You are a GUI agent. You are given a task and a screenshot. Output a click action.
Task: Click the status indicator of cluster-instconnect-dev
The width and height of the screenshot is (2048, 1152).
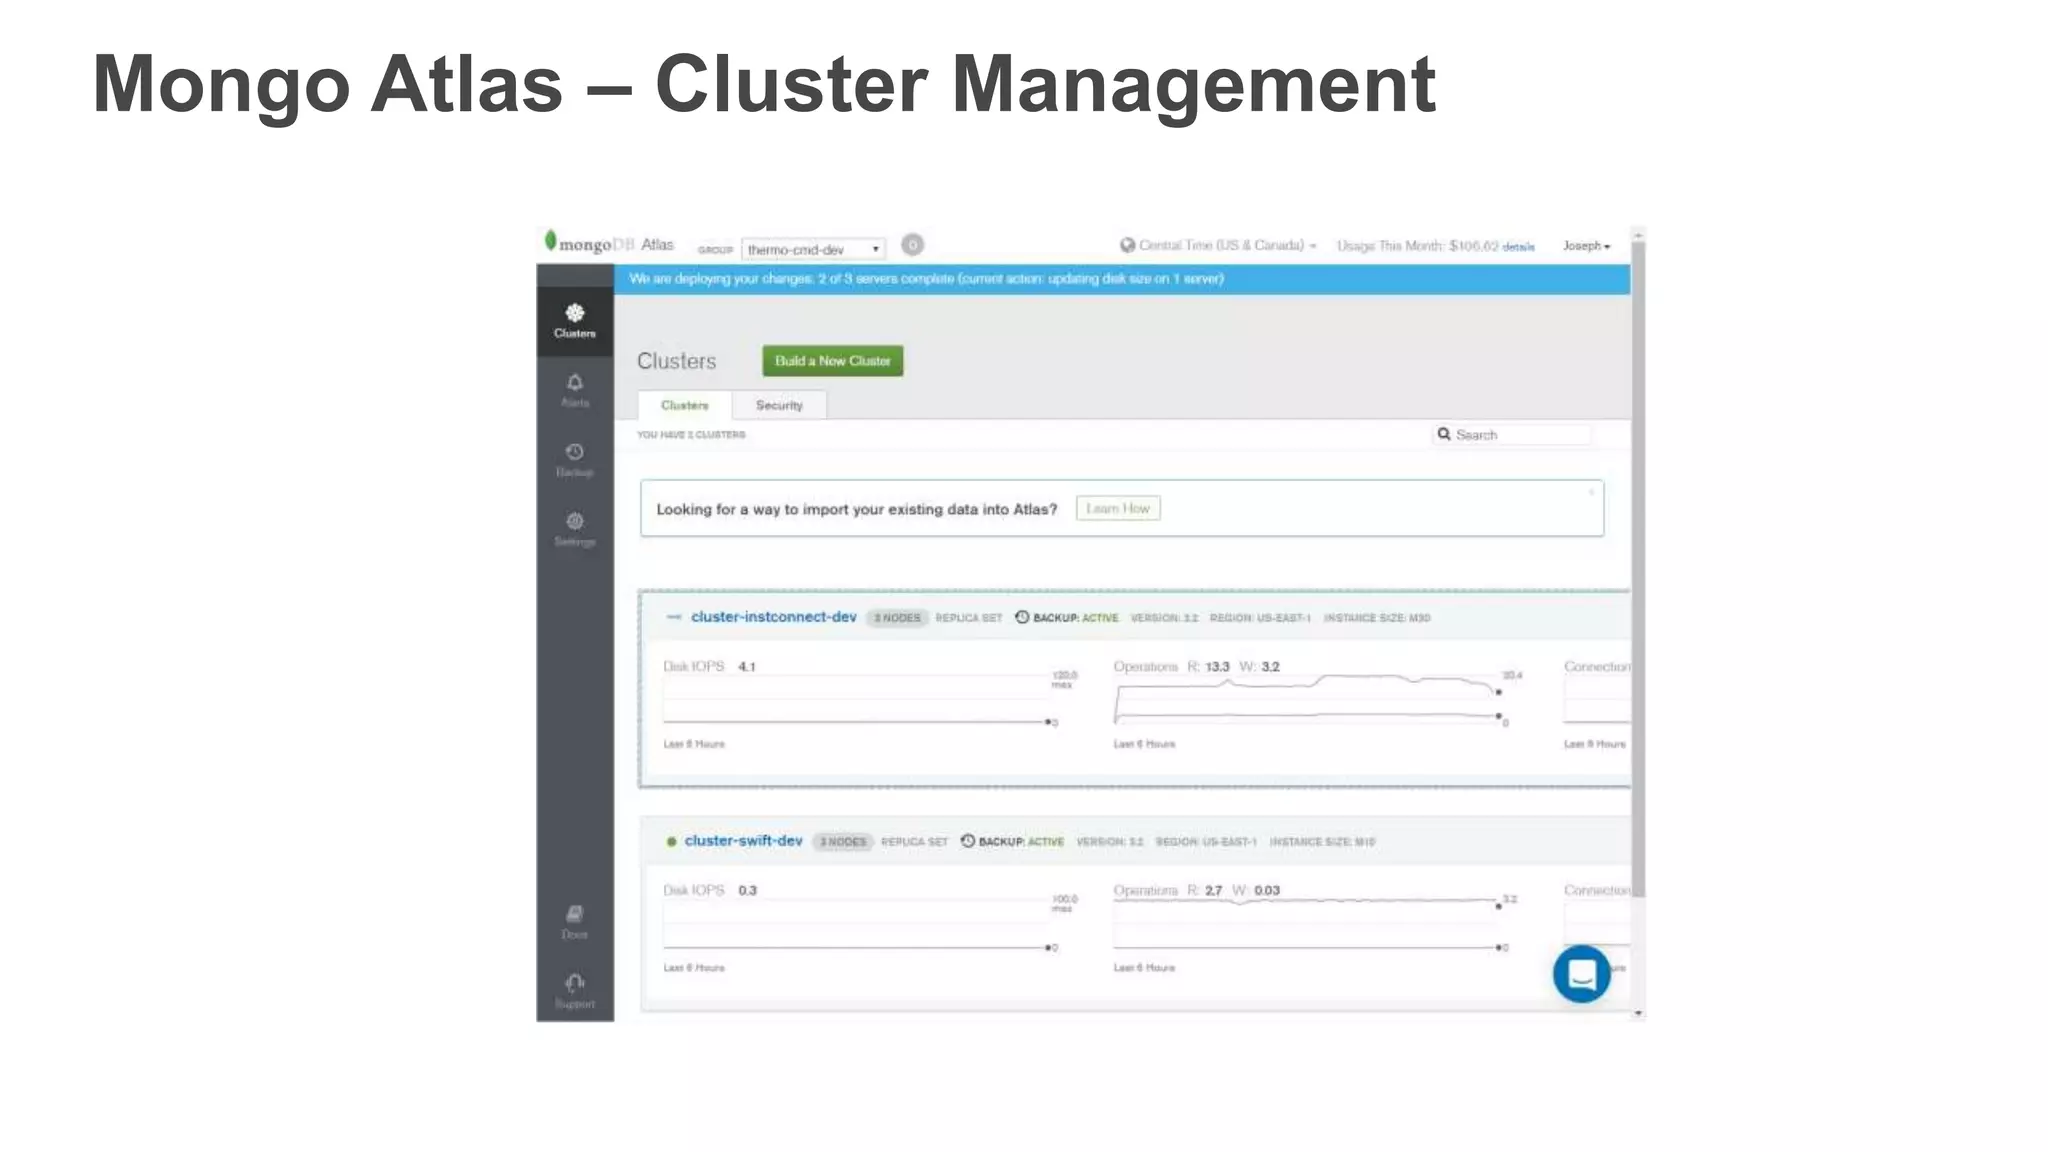(674, 618)
